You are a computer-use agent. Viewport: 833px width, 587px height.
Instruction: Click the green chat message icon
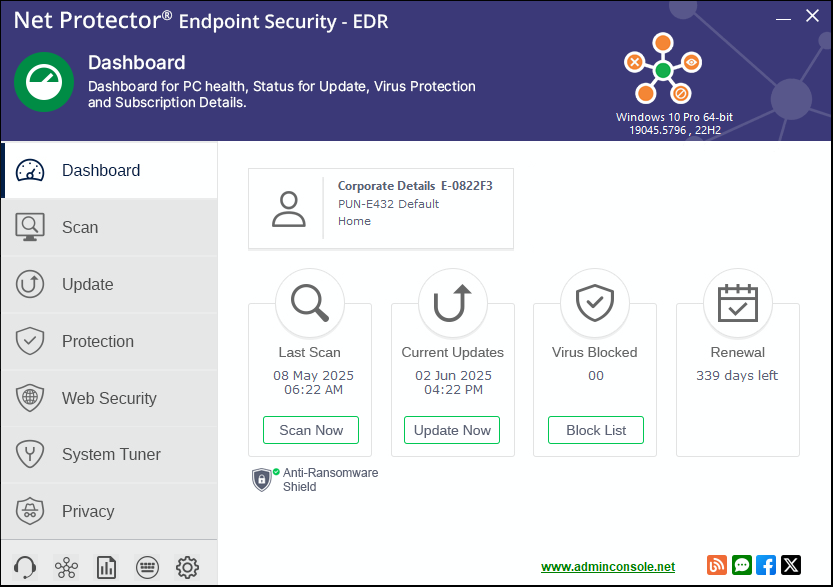[742, 565]
